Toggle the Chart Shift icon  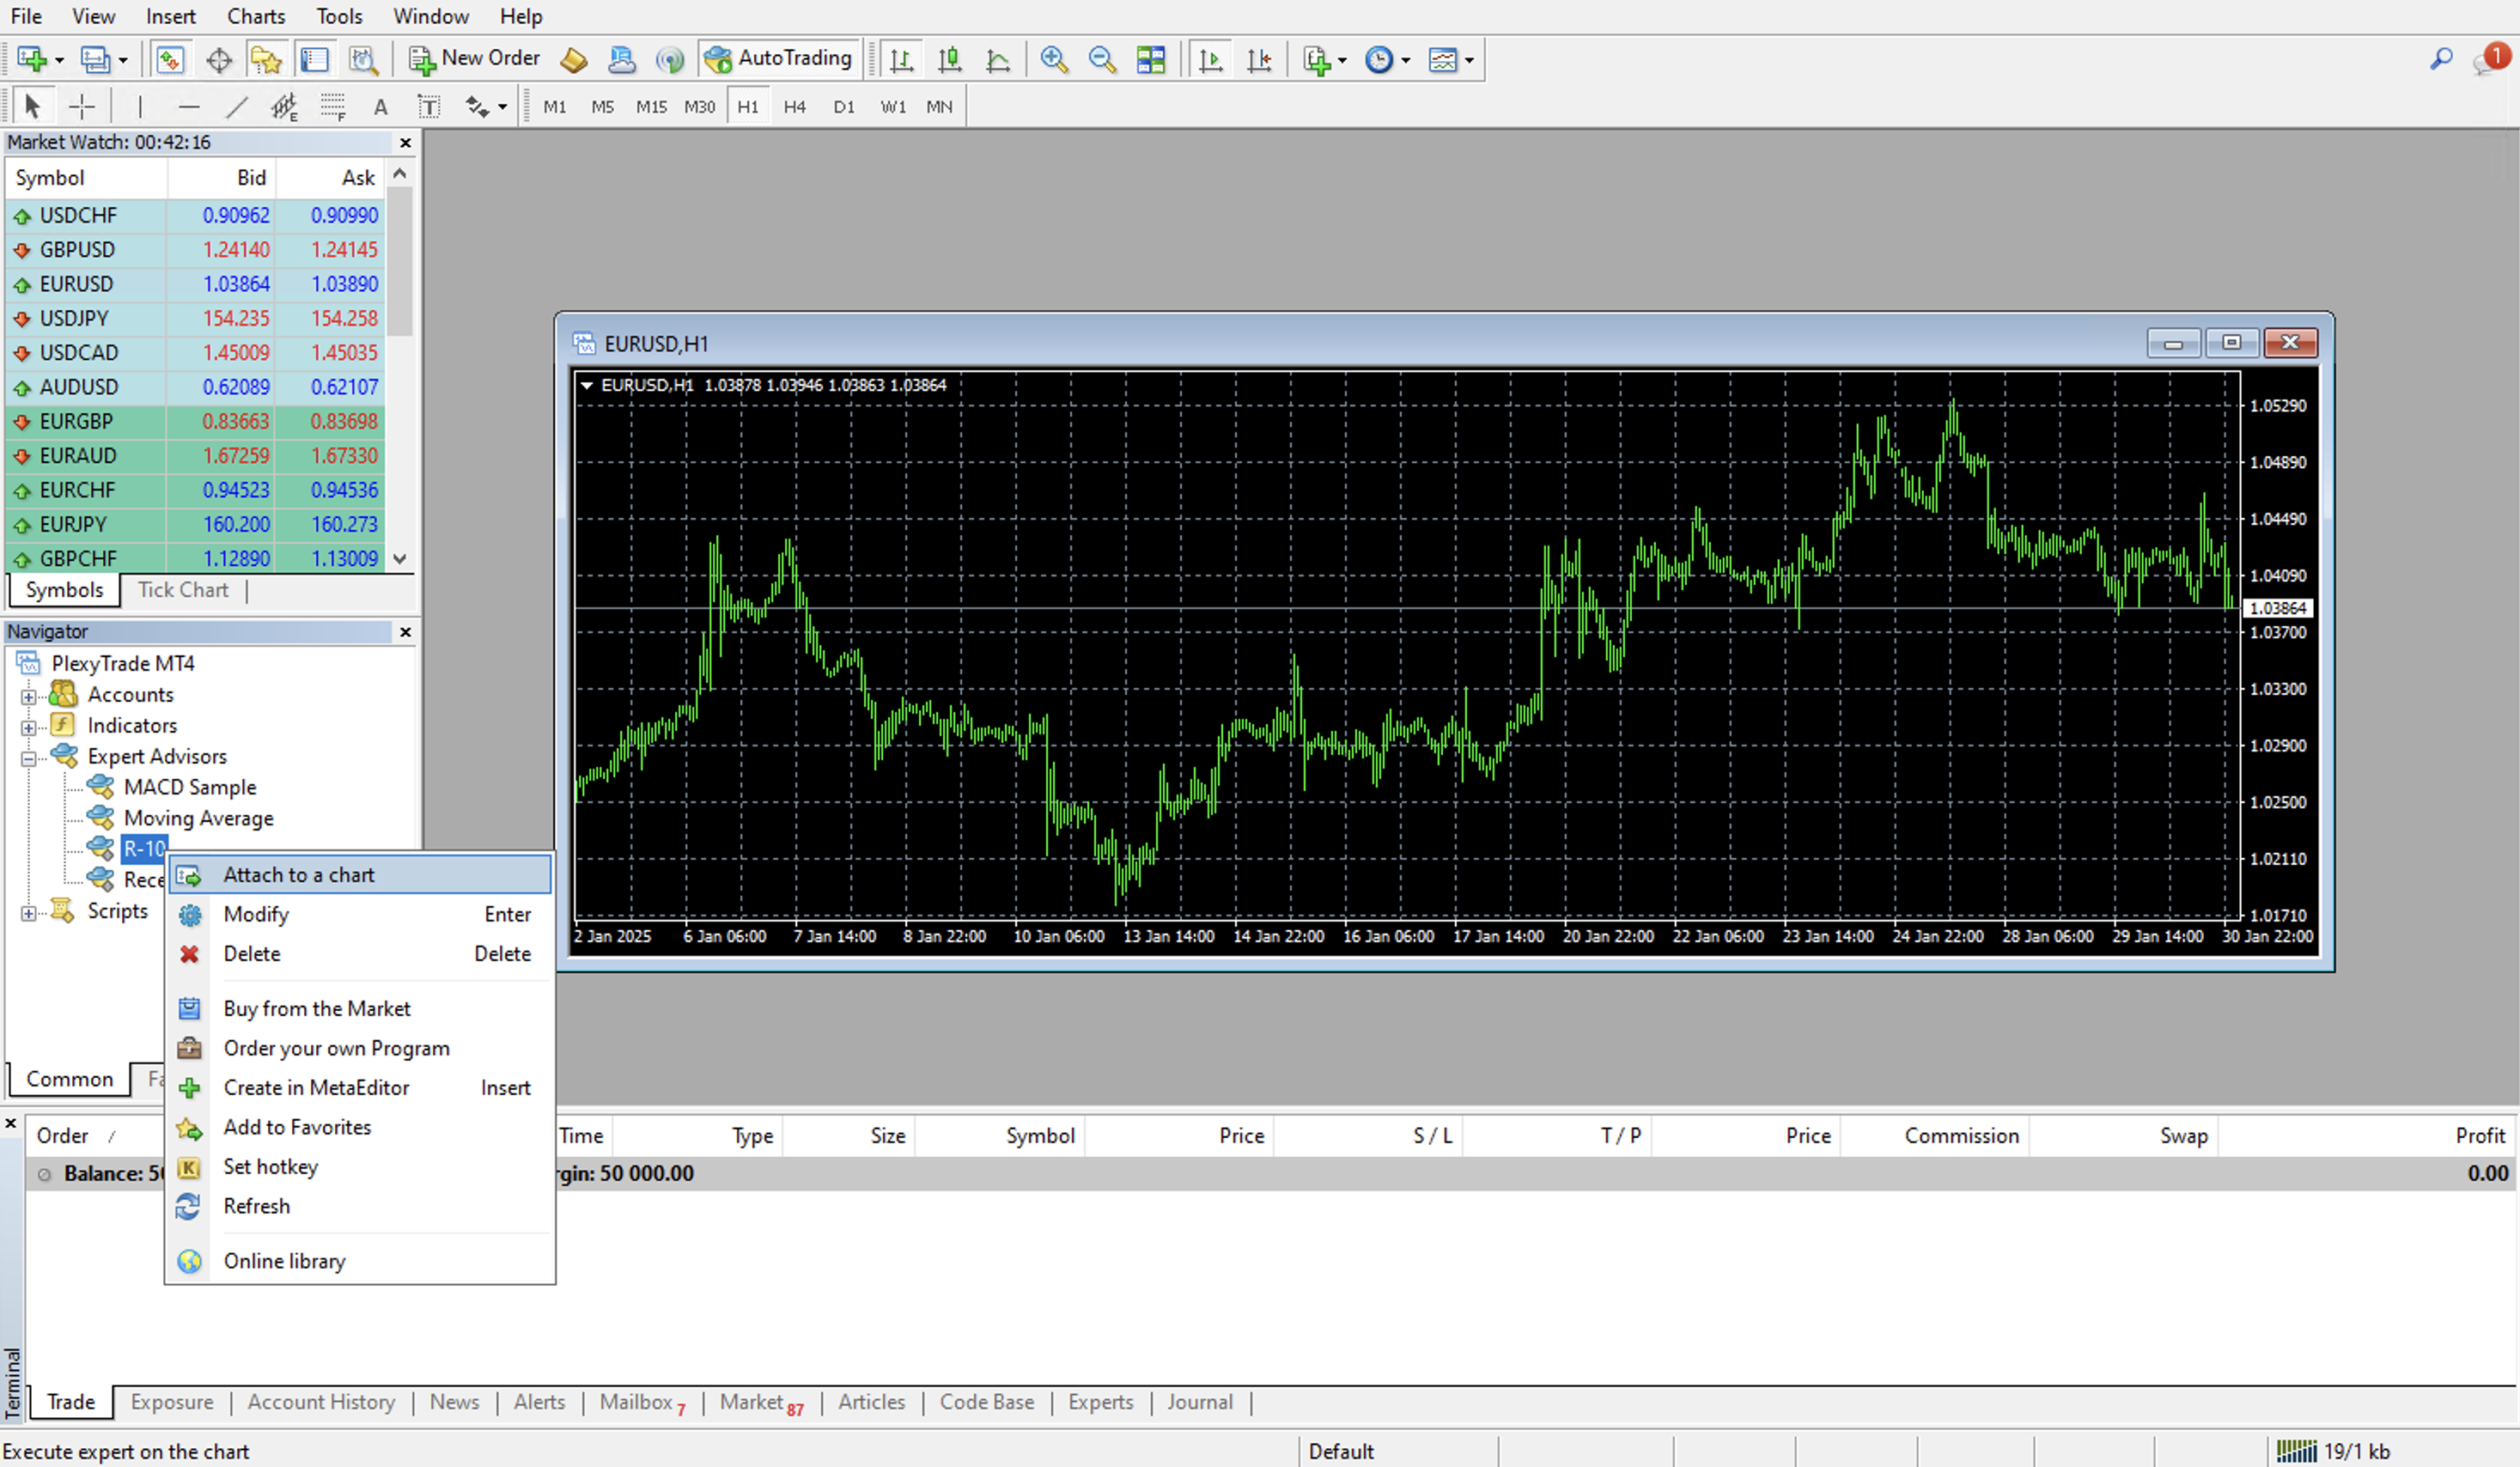tap(1259, 60)
